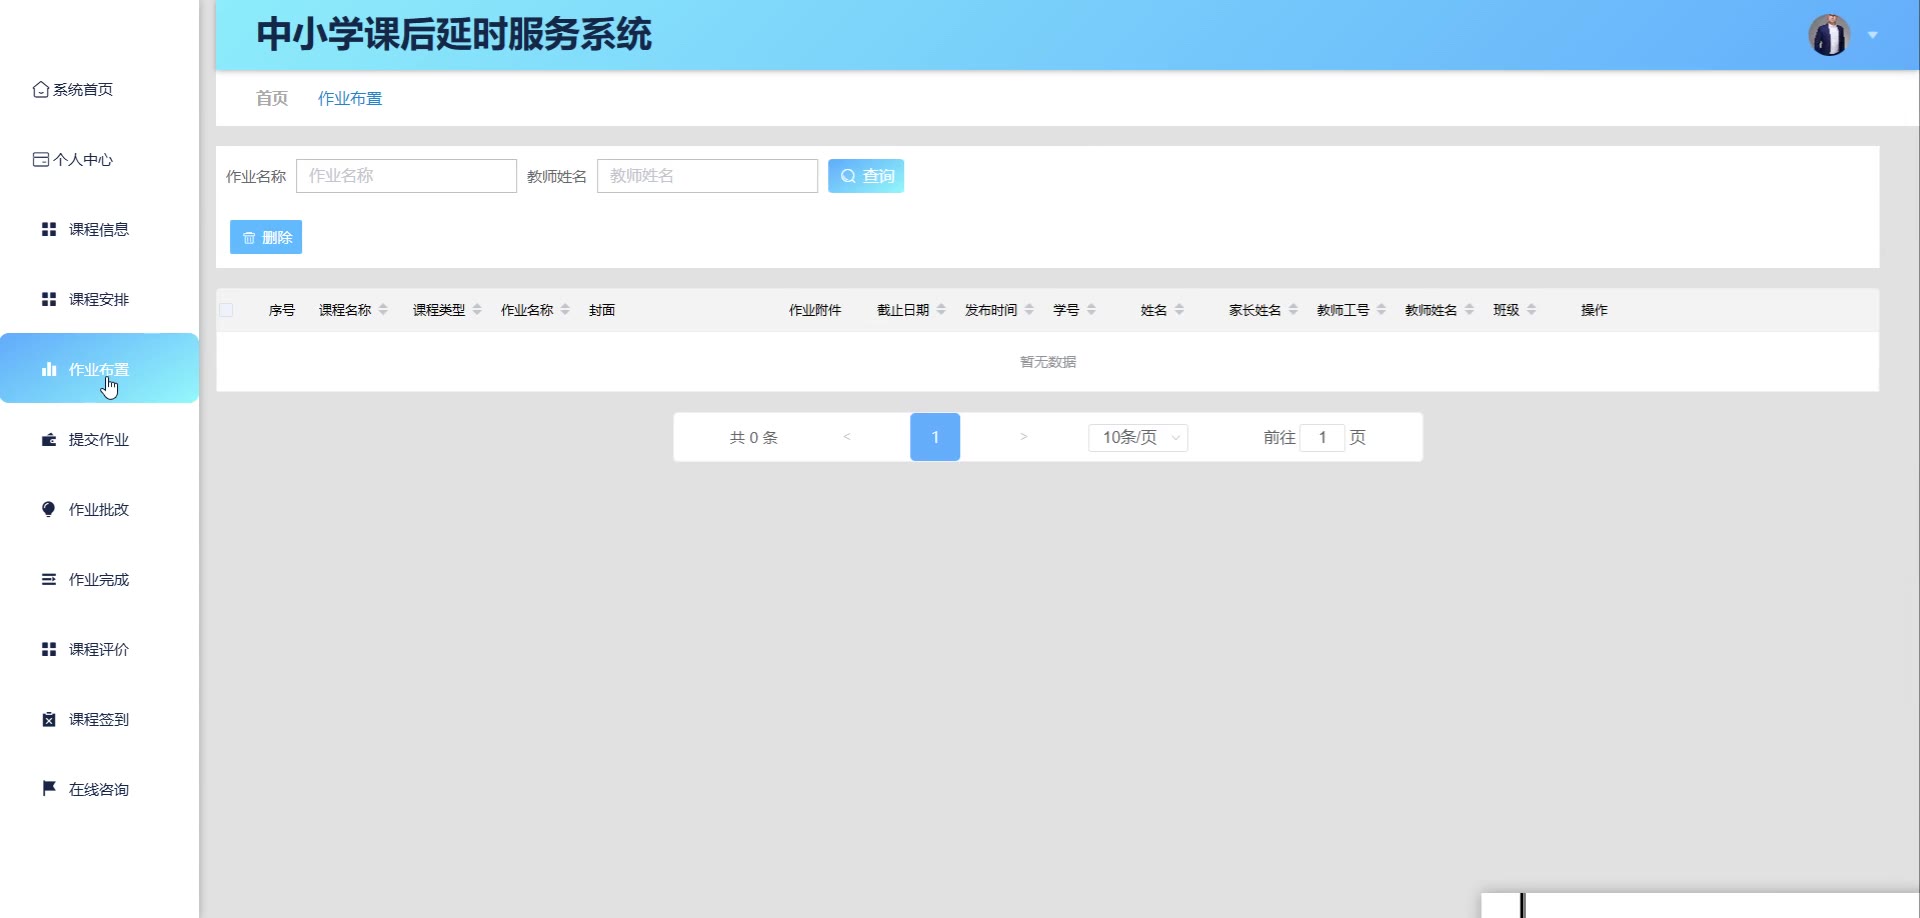1920x918 pixels.
Task: Open 课程安排 in the sidebar menu
Action: pos(98,300)
